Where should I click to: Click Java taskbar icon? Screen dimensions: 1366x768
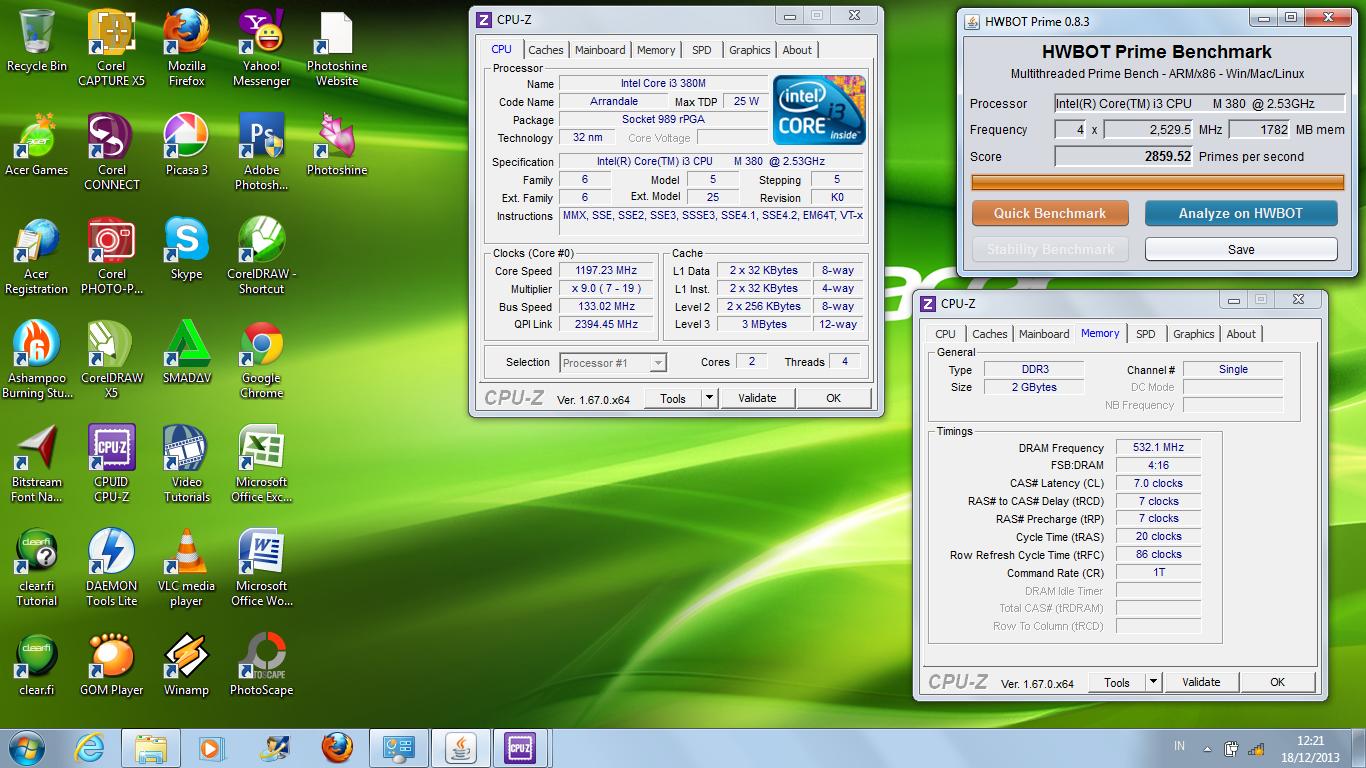pyautogui.click(x=460, y=748)
